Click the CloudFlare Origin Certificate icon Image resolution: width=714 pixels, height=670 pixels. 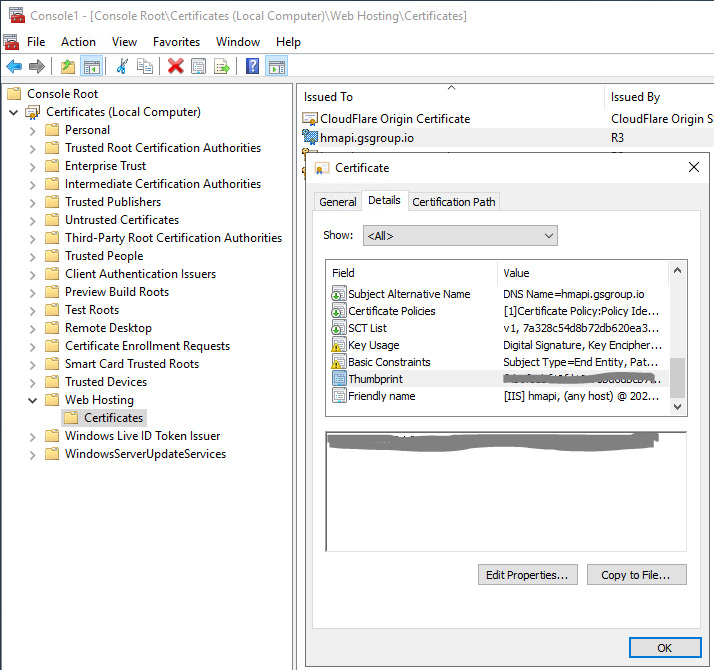click(310, 119)
